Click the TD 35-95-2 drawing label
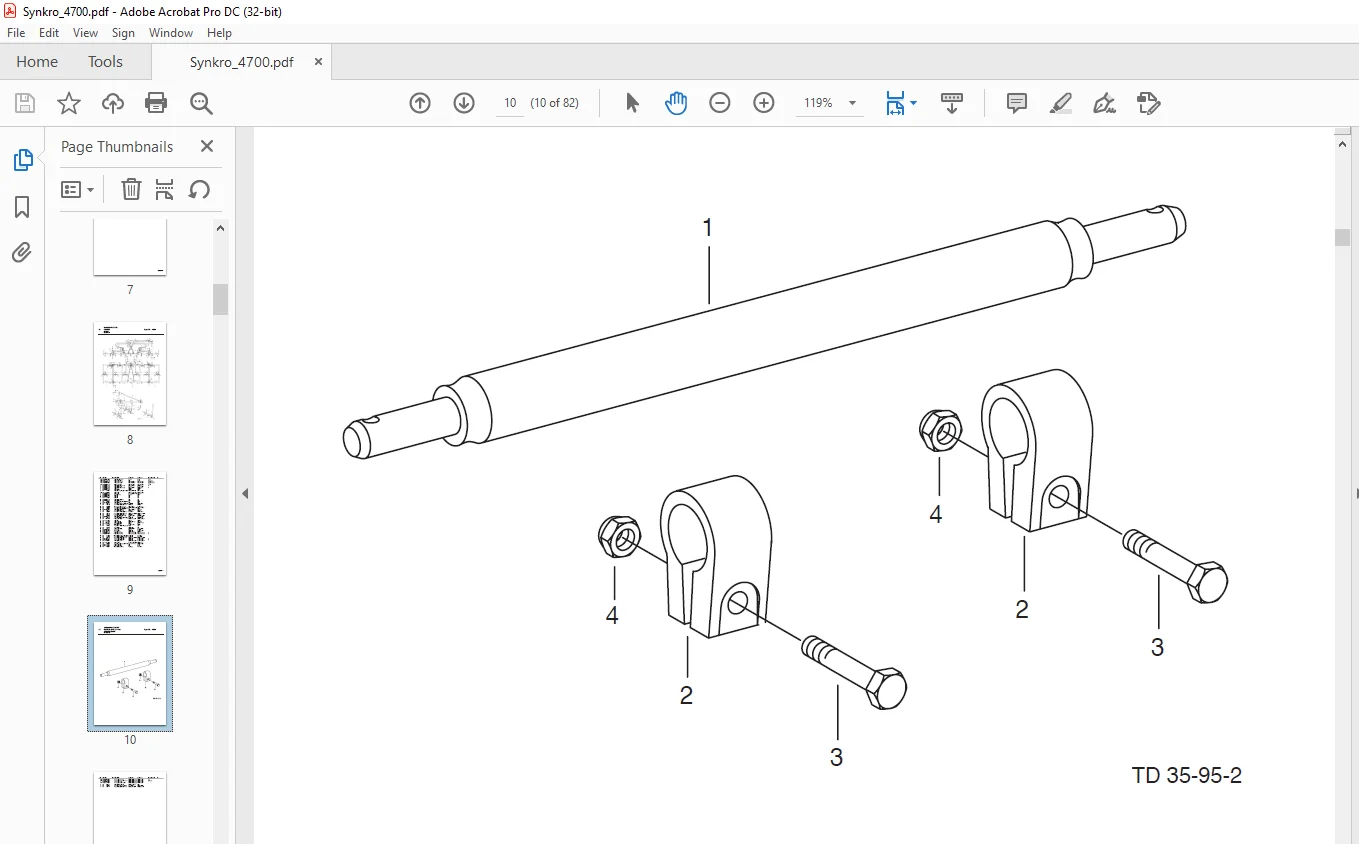This screenshot has width=1359, height=844. tap(1187, 775)
